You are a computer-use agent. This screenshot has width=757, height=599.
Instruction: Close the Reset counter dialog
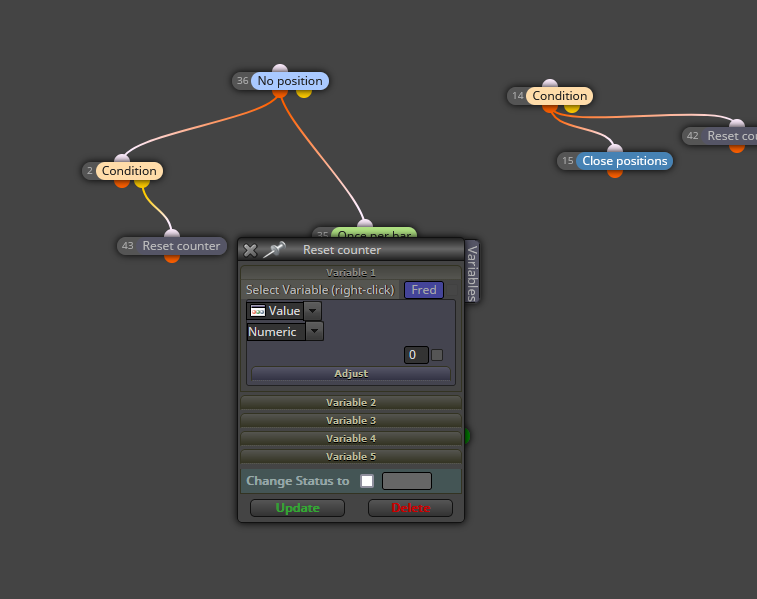pyautogui.click(x=250, y=250)
